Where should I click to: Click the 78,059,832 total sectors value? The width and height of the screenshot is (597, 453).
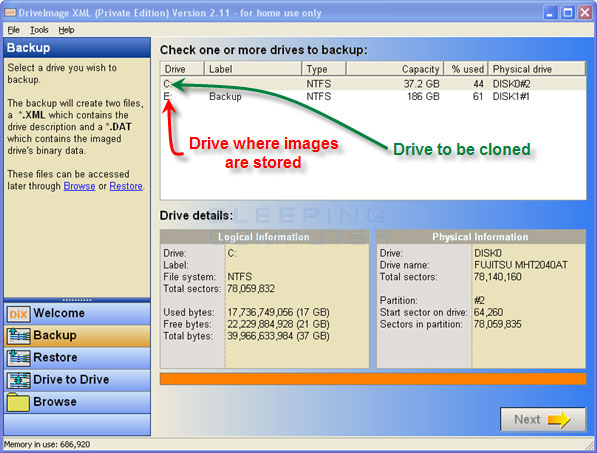pos(251,289)
